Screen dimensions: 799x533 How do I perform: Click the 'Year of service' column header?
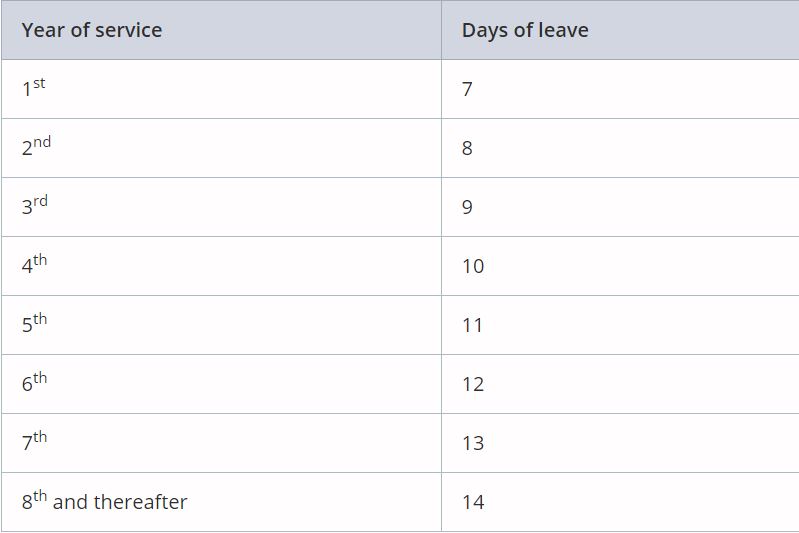(92, 30)
